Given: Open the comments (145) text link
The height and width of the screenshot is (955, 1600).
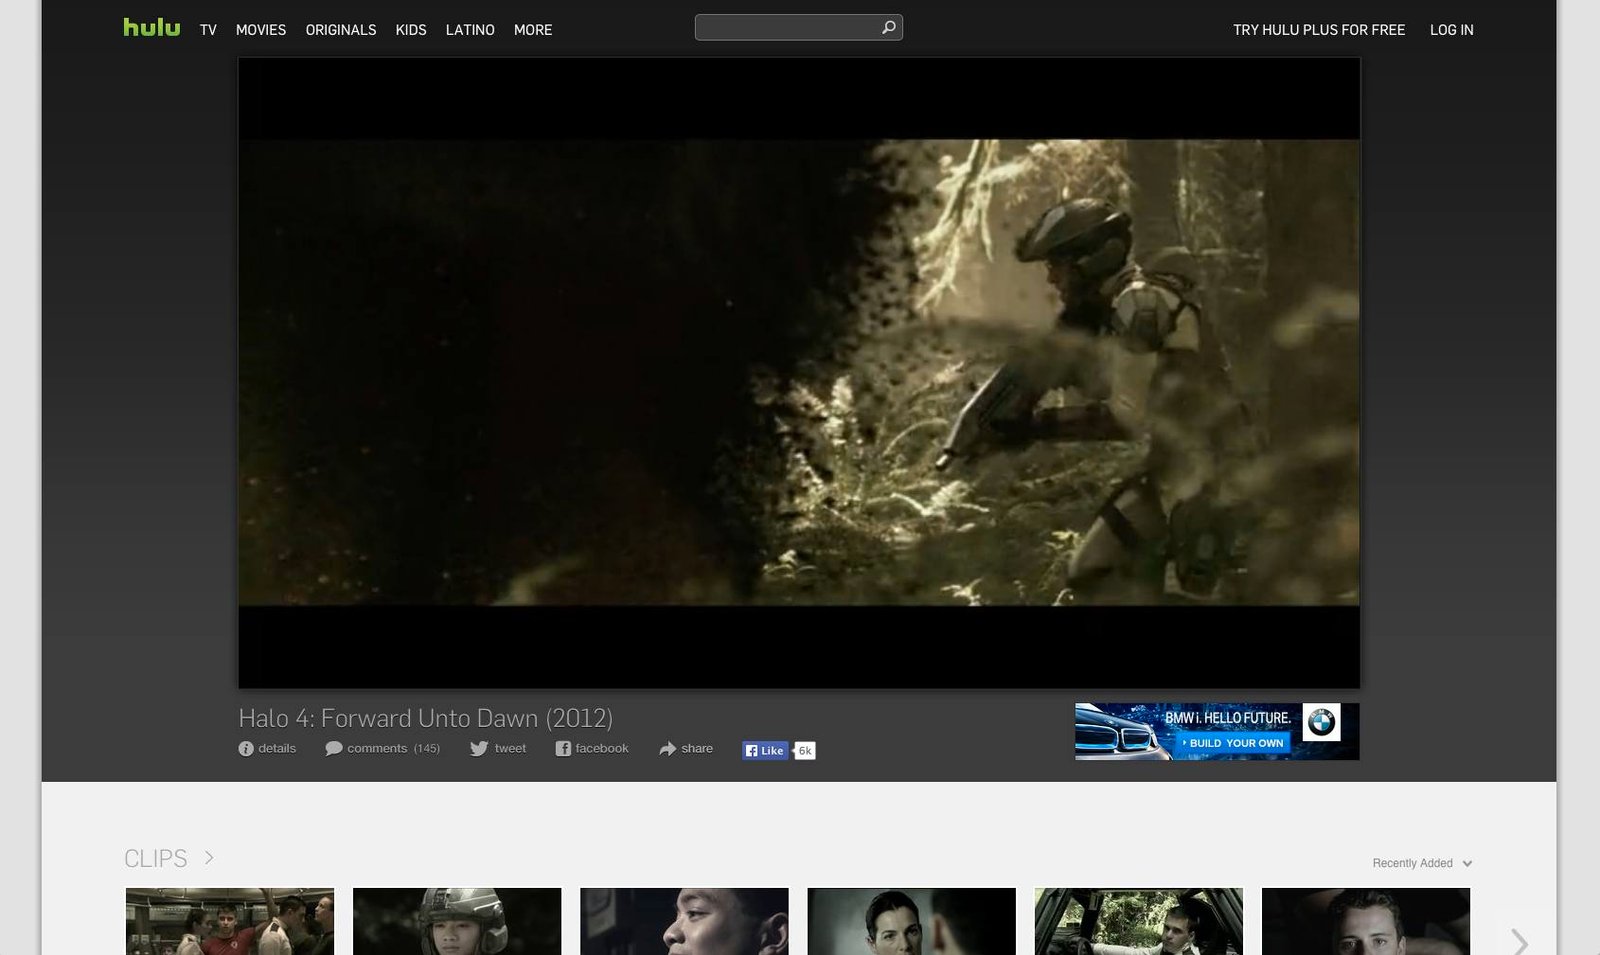Looking at the screenshot, I should pyautogui.click(x=393, y=748).
